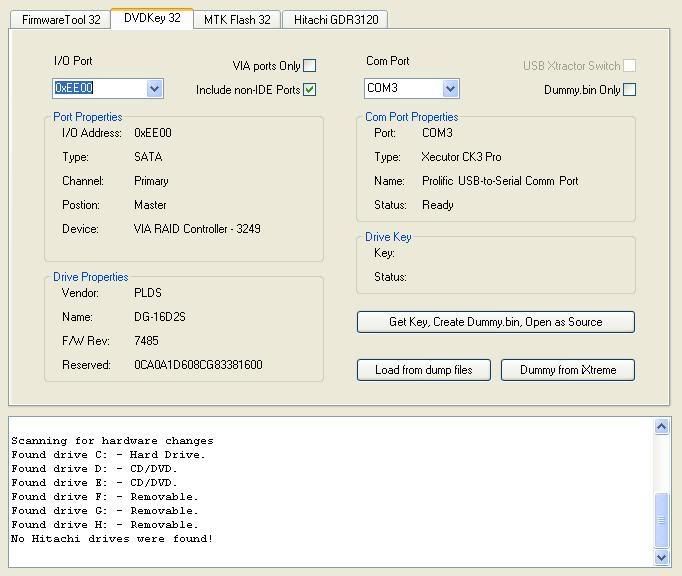The image size is (682, 576).
Task: Click log line Found drive E: CD/DVD
Action: pos(94,482)
